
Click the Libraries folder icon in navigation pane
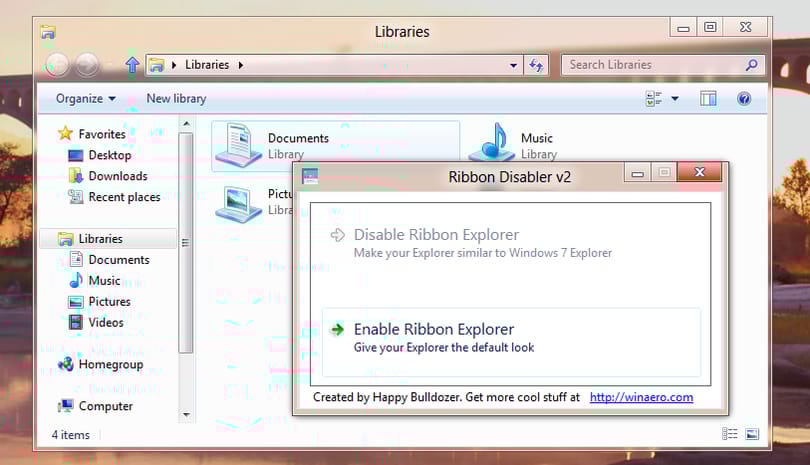[66, 239]
